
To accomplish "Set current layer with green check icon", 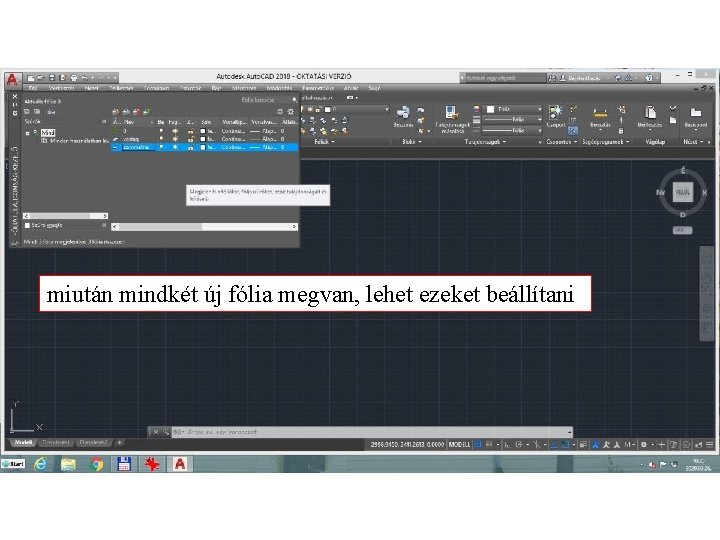I will (146, 112).
